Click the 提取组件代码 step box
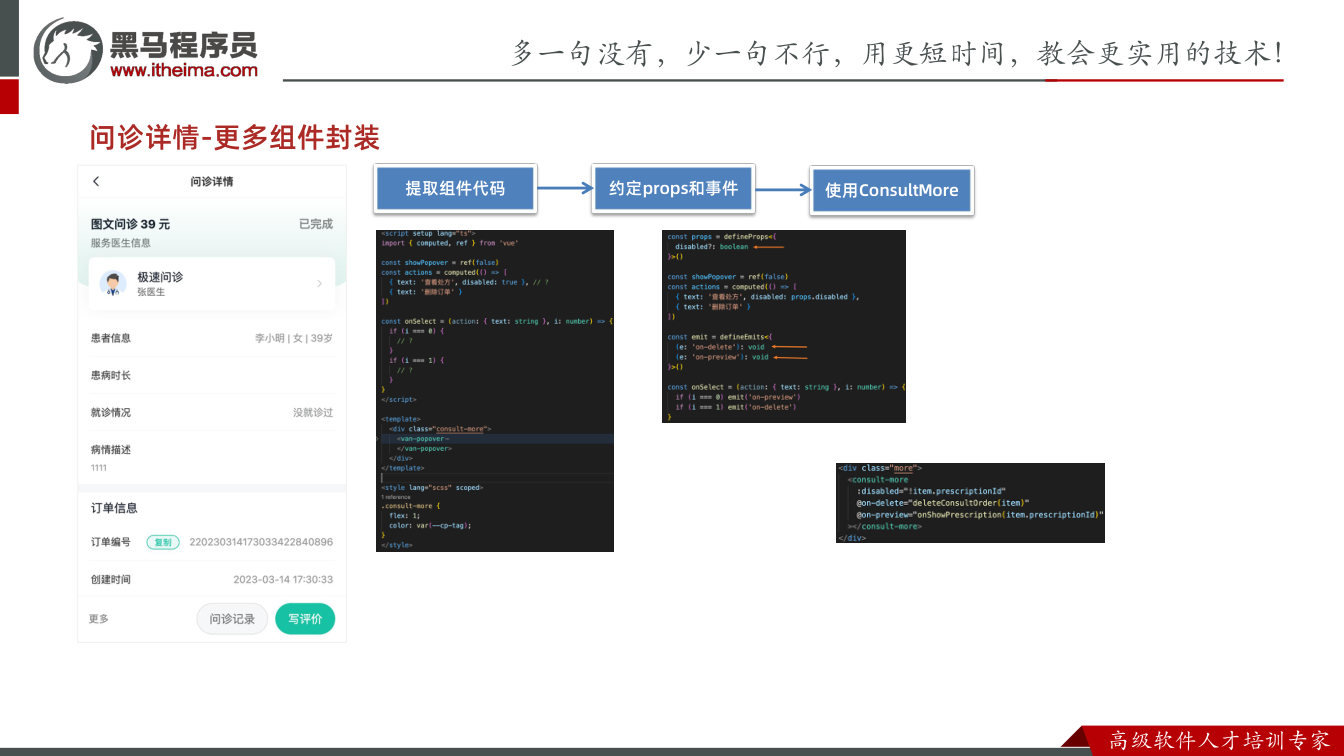 click(x=455, y=188)
